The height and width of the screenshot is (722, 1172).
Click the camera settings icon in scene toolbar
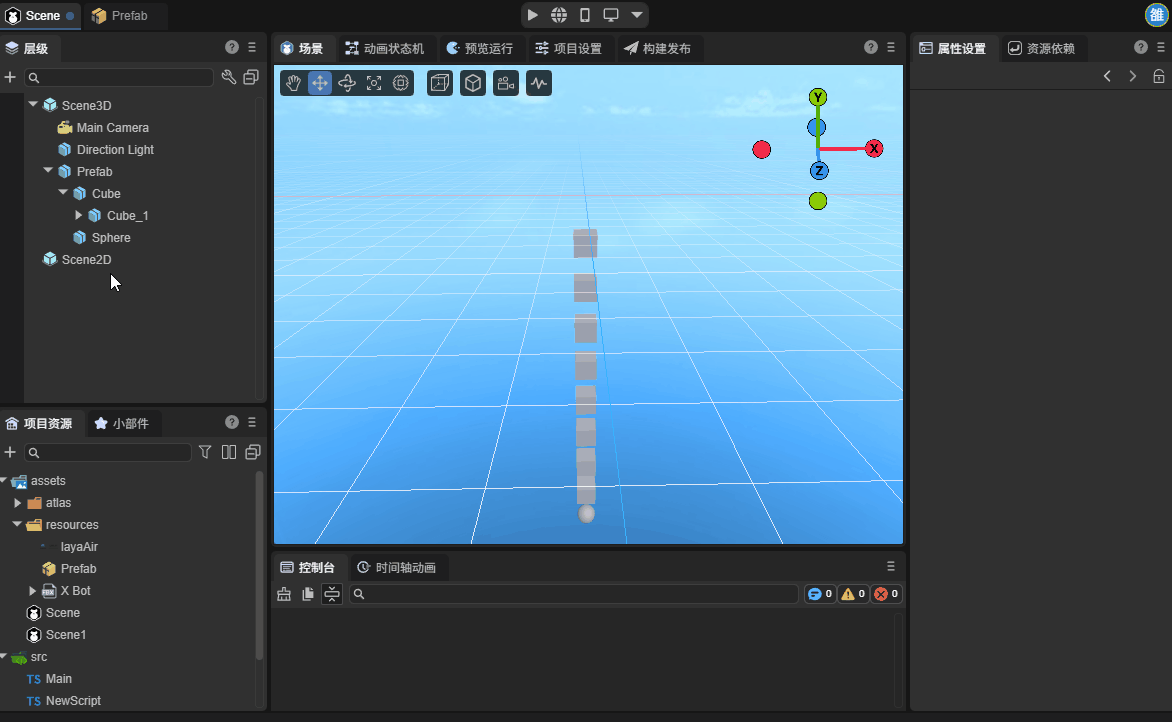pyautogui.click(x=506, y=83)
